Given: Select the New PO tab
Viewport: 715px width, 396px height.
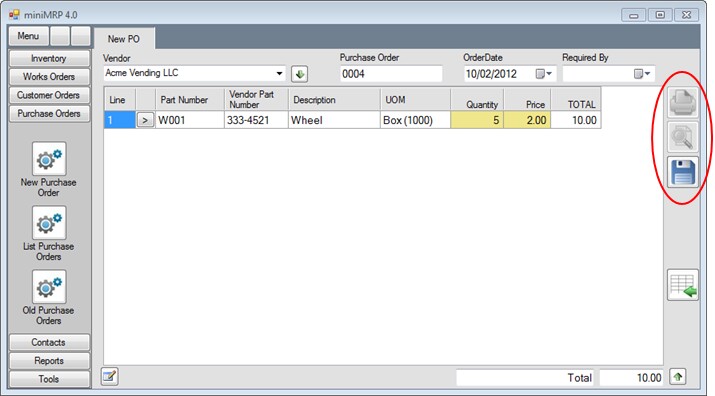Looking at the screenshot, I should tap(124, 39).
